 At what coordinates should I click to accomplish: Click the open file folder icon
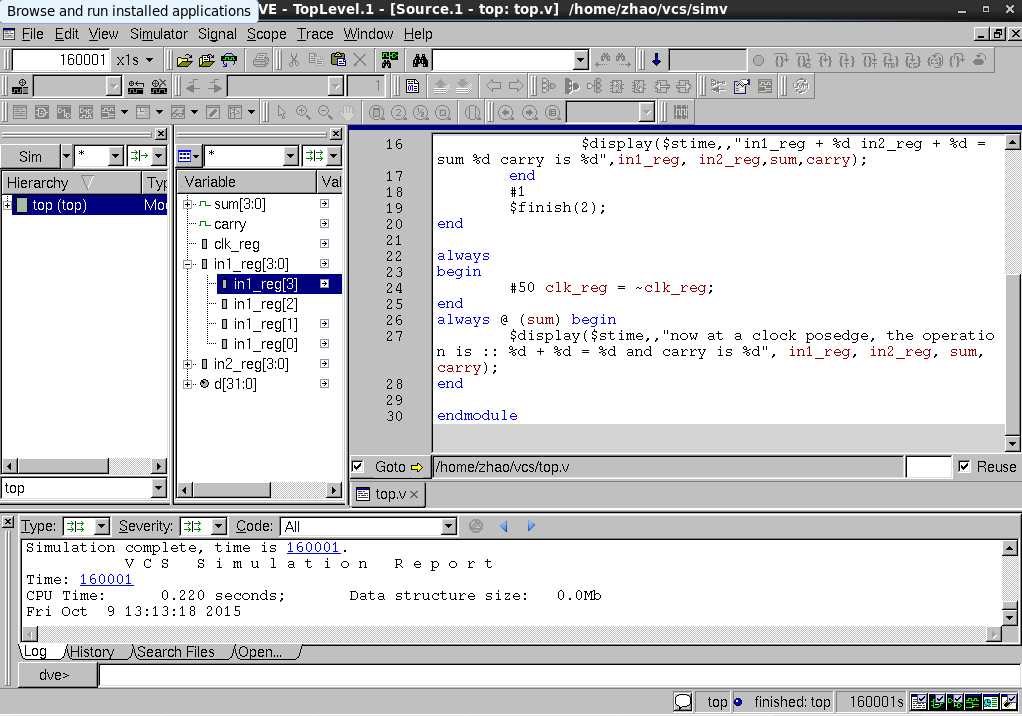(x=185, y=60)
